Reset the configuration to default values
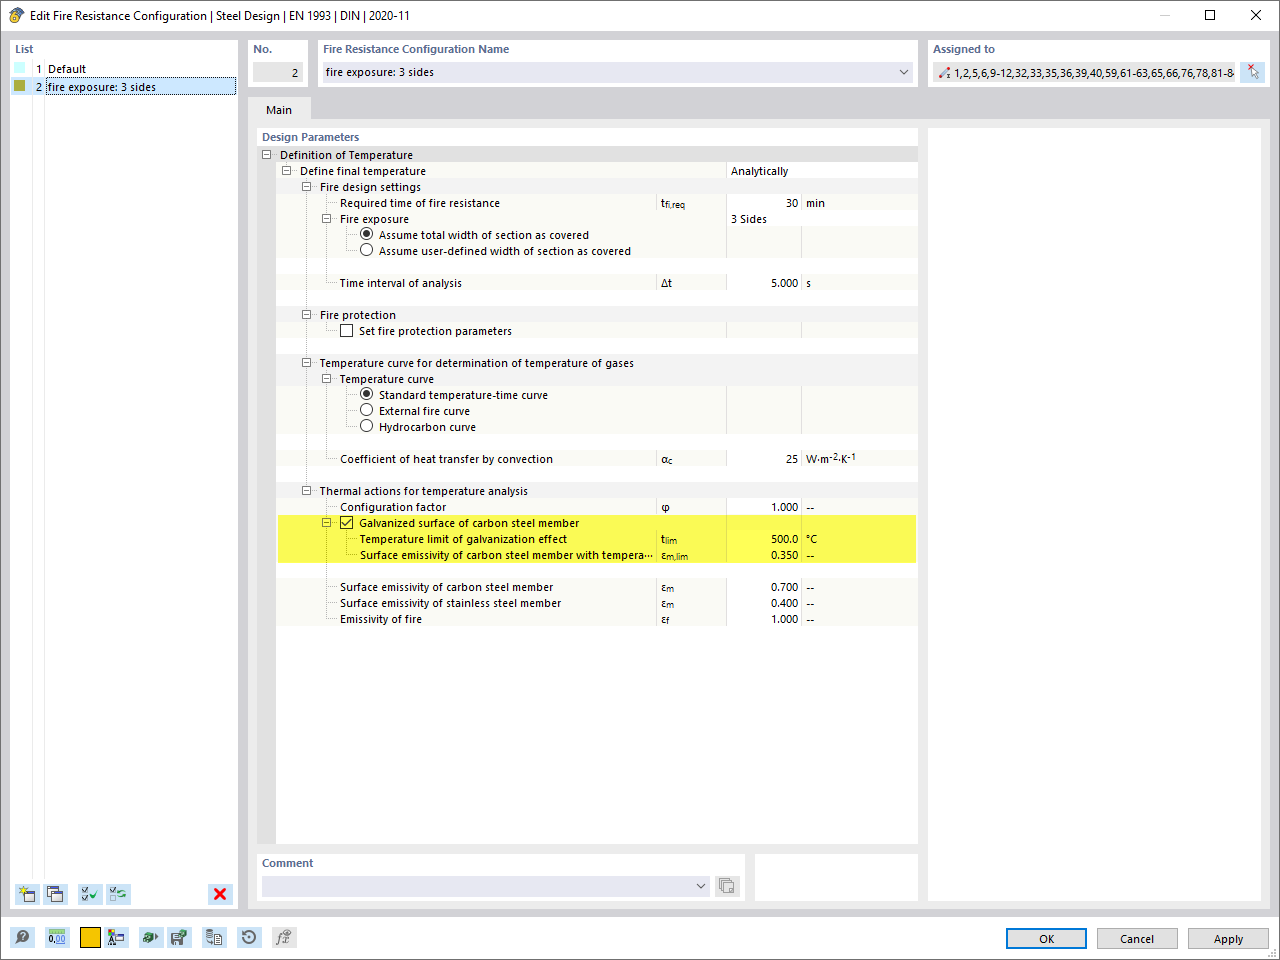Viewport: 1280px width, 960px height. click(248, 937)
